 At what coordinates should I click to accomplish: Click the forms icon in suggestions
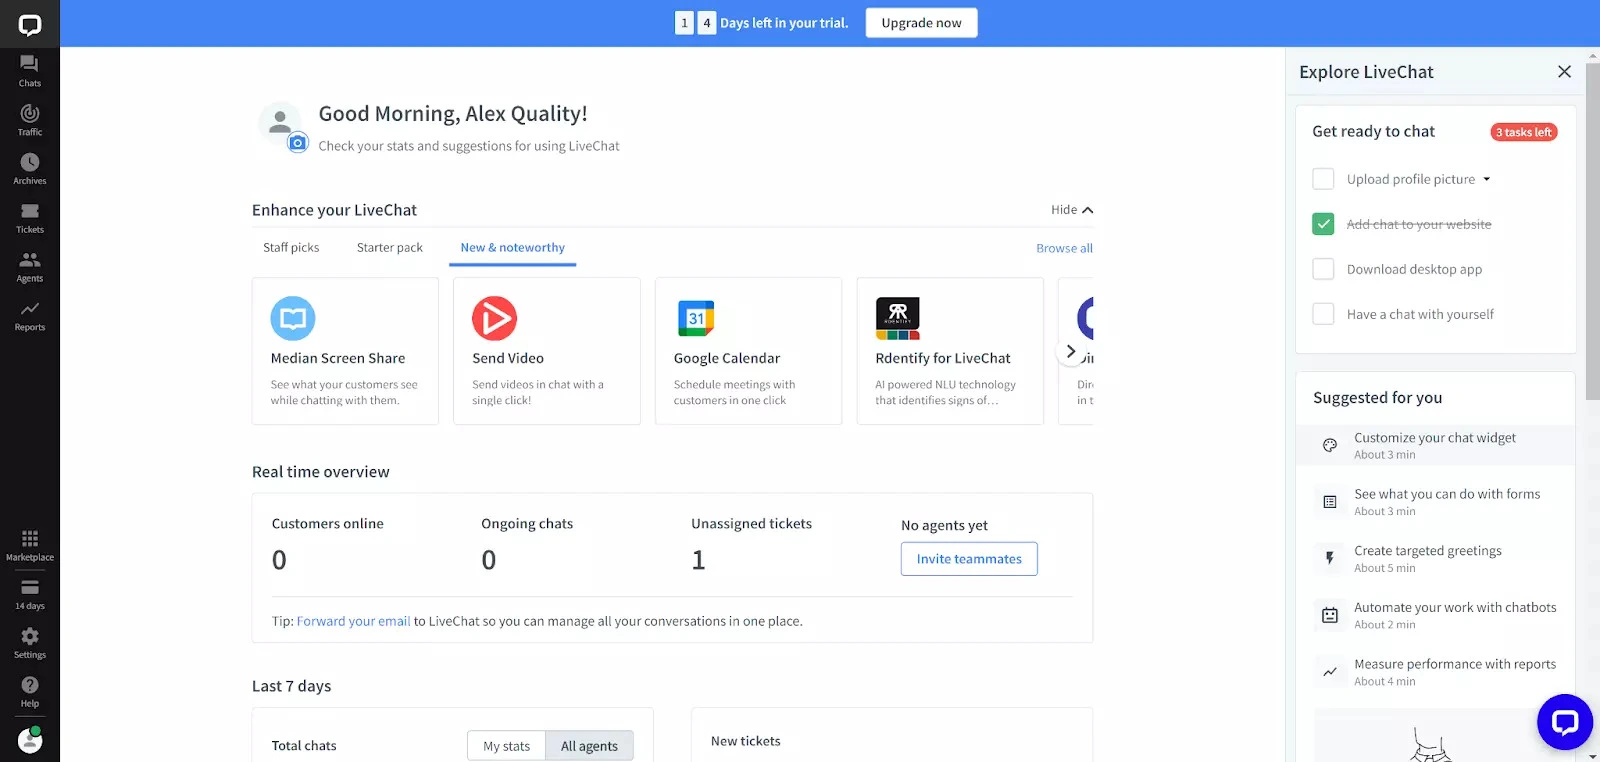[1330, 502]
